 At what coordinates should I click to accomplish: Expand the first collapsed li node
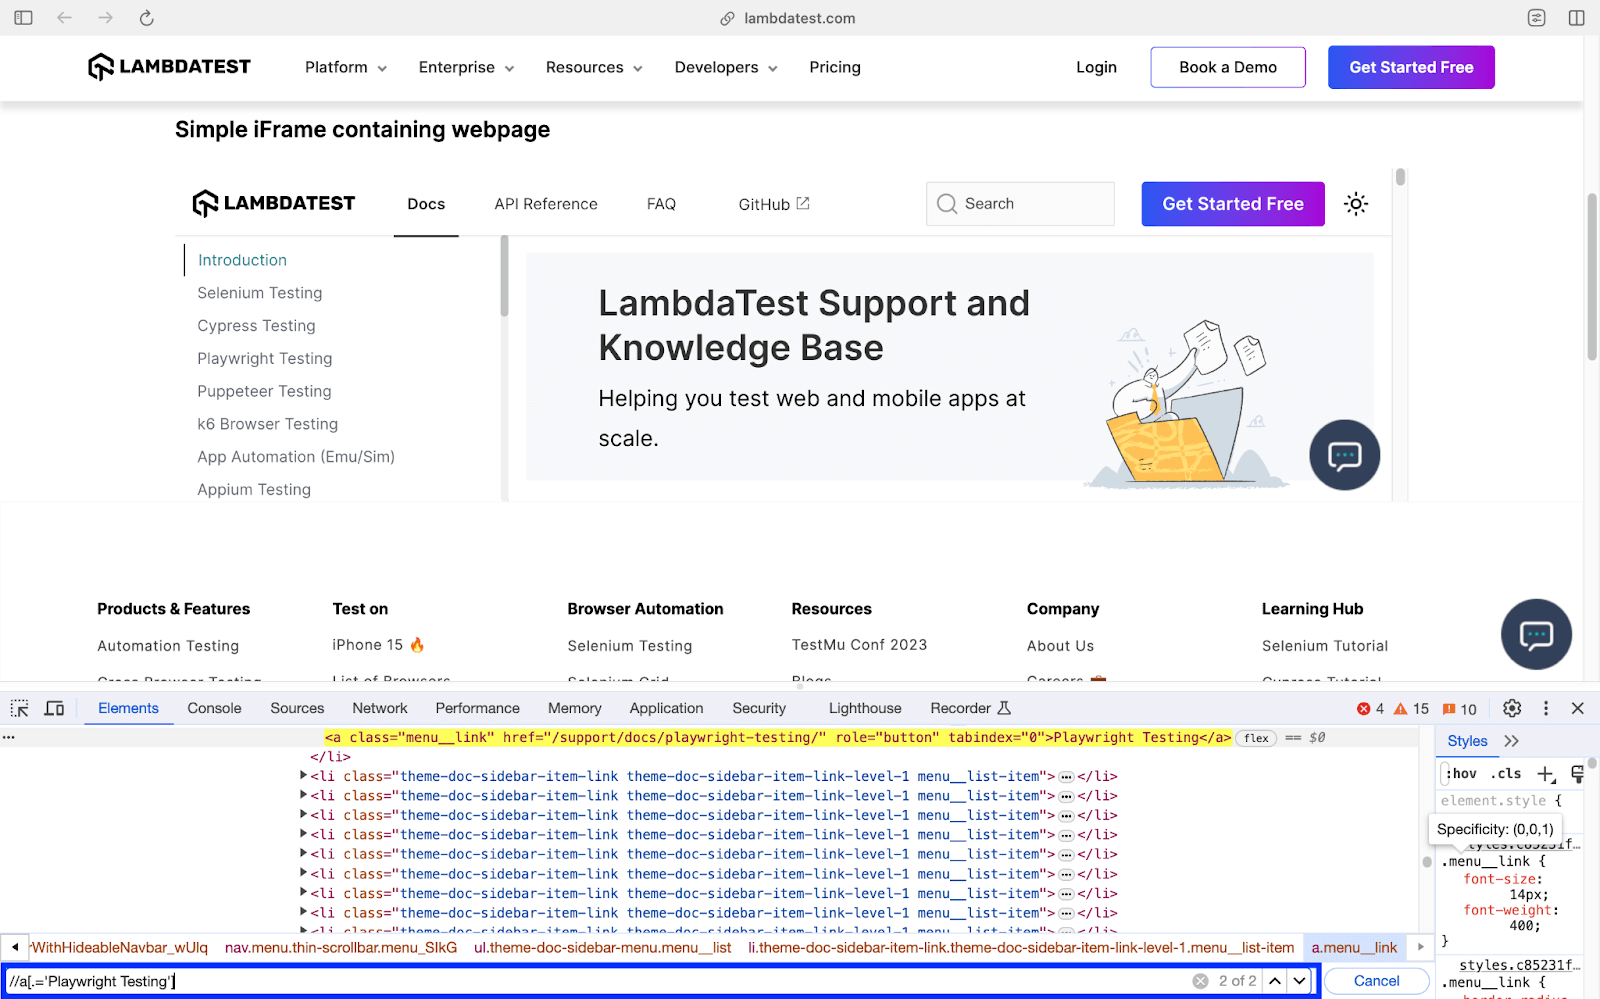point(304,776)
